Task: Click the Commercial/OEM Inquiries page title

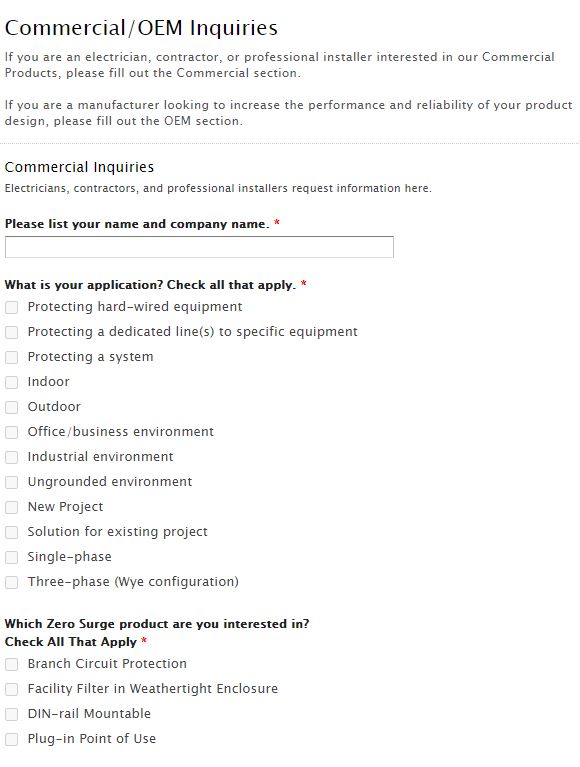Action: pyautogui.click(x=141, y=28)
